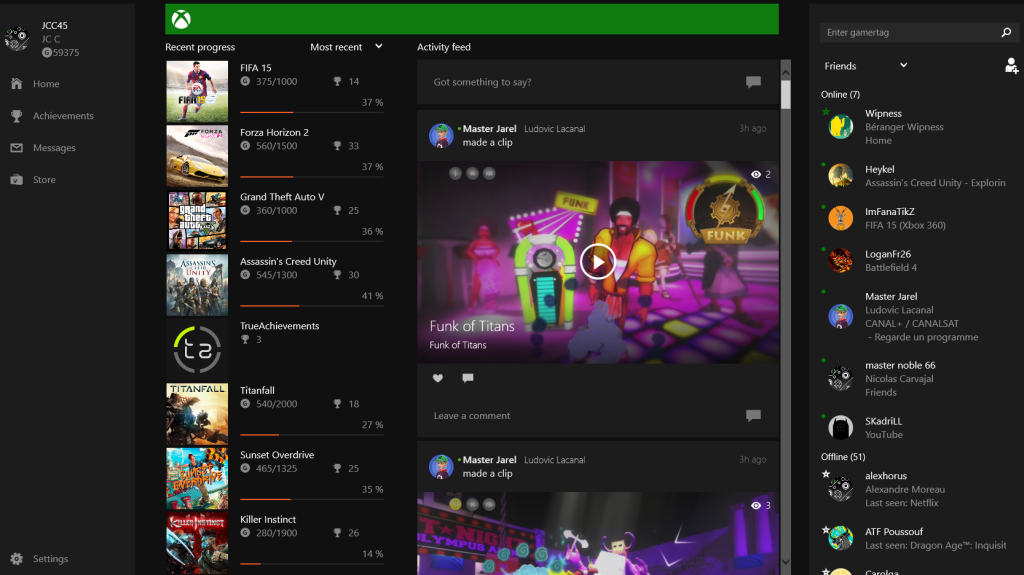Click the Recent progress heading

(x=200, y=47)
